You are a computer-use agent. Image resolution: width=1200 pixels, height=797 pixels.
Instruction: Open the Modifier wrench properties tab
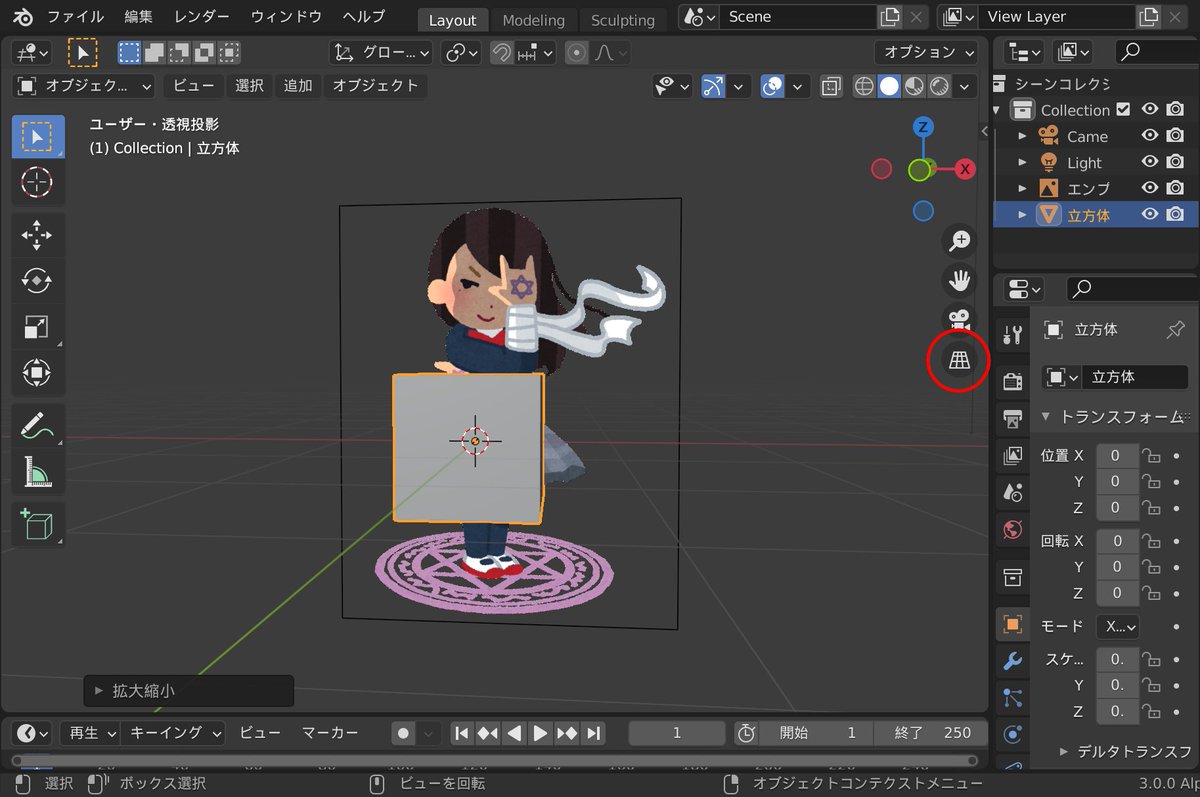coord(1013,661)
